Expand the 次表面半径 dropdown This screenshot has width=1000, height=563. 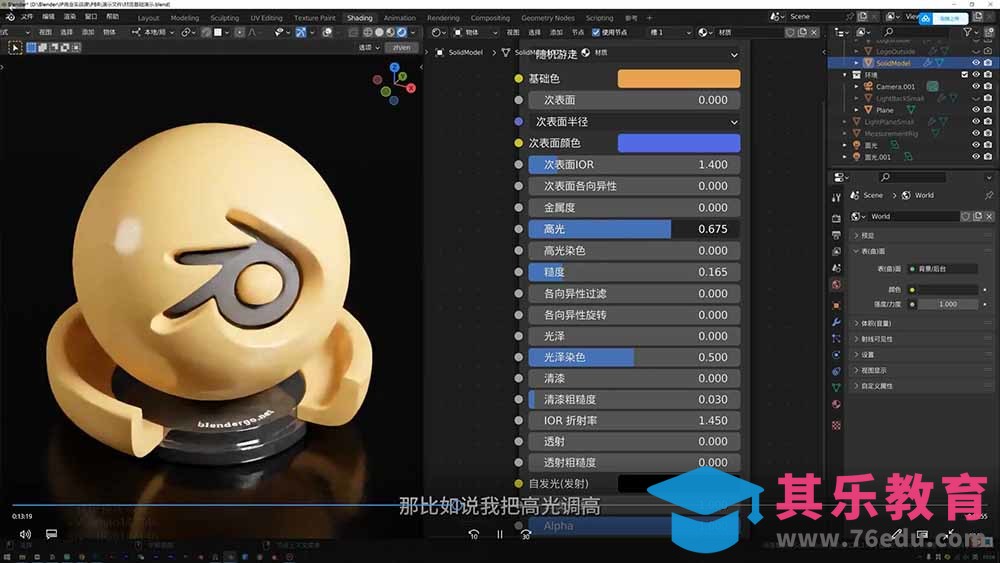[635, 121]
